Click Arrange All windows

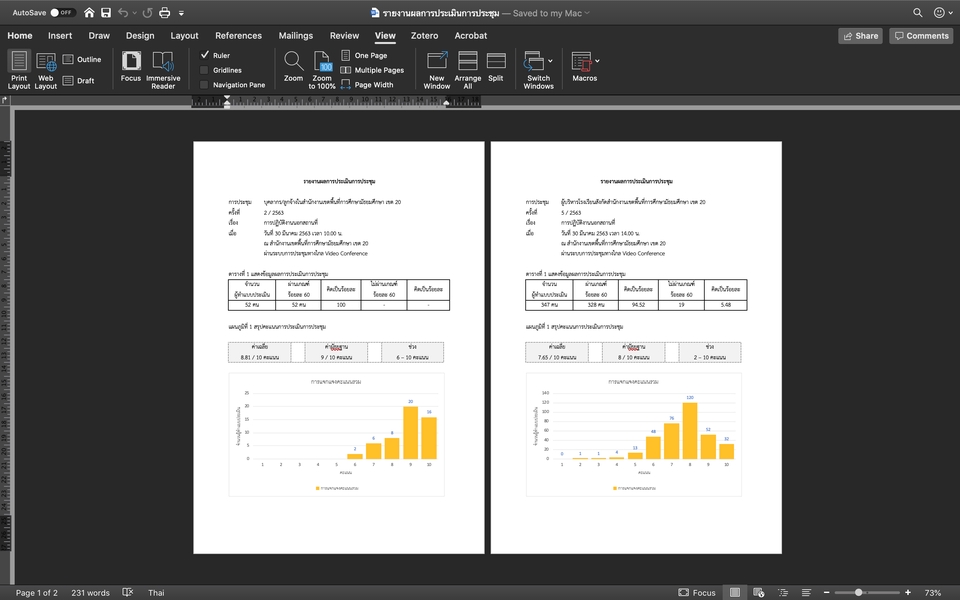point(468,70)
